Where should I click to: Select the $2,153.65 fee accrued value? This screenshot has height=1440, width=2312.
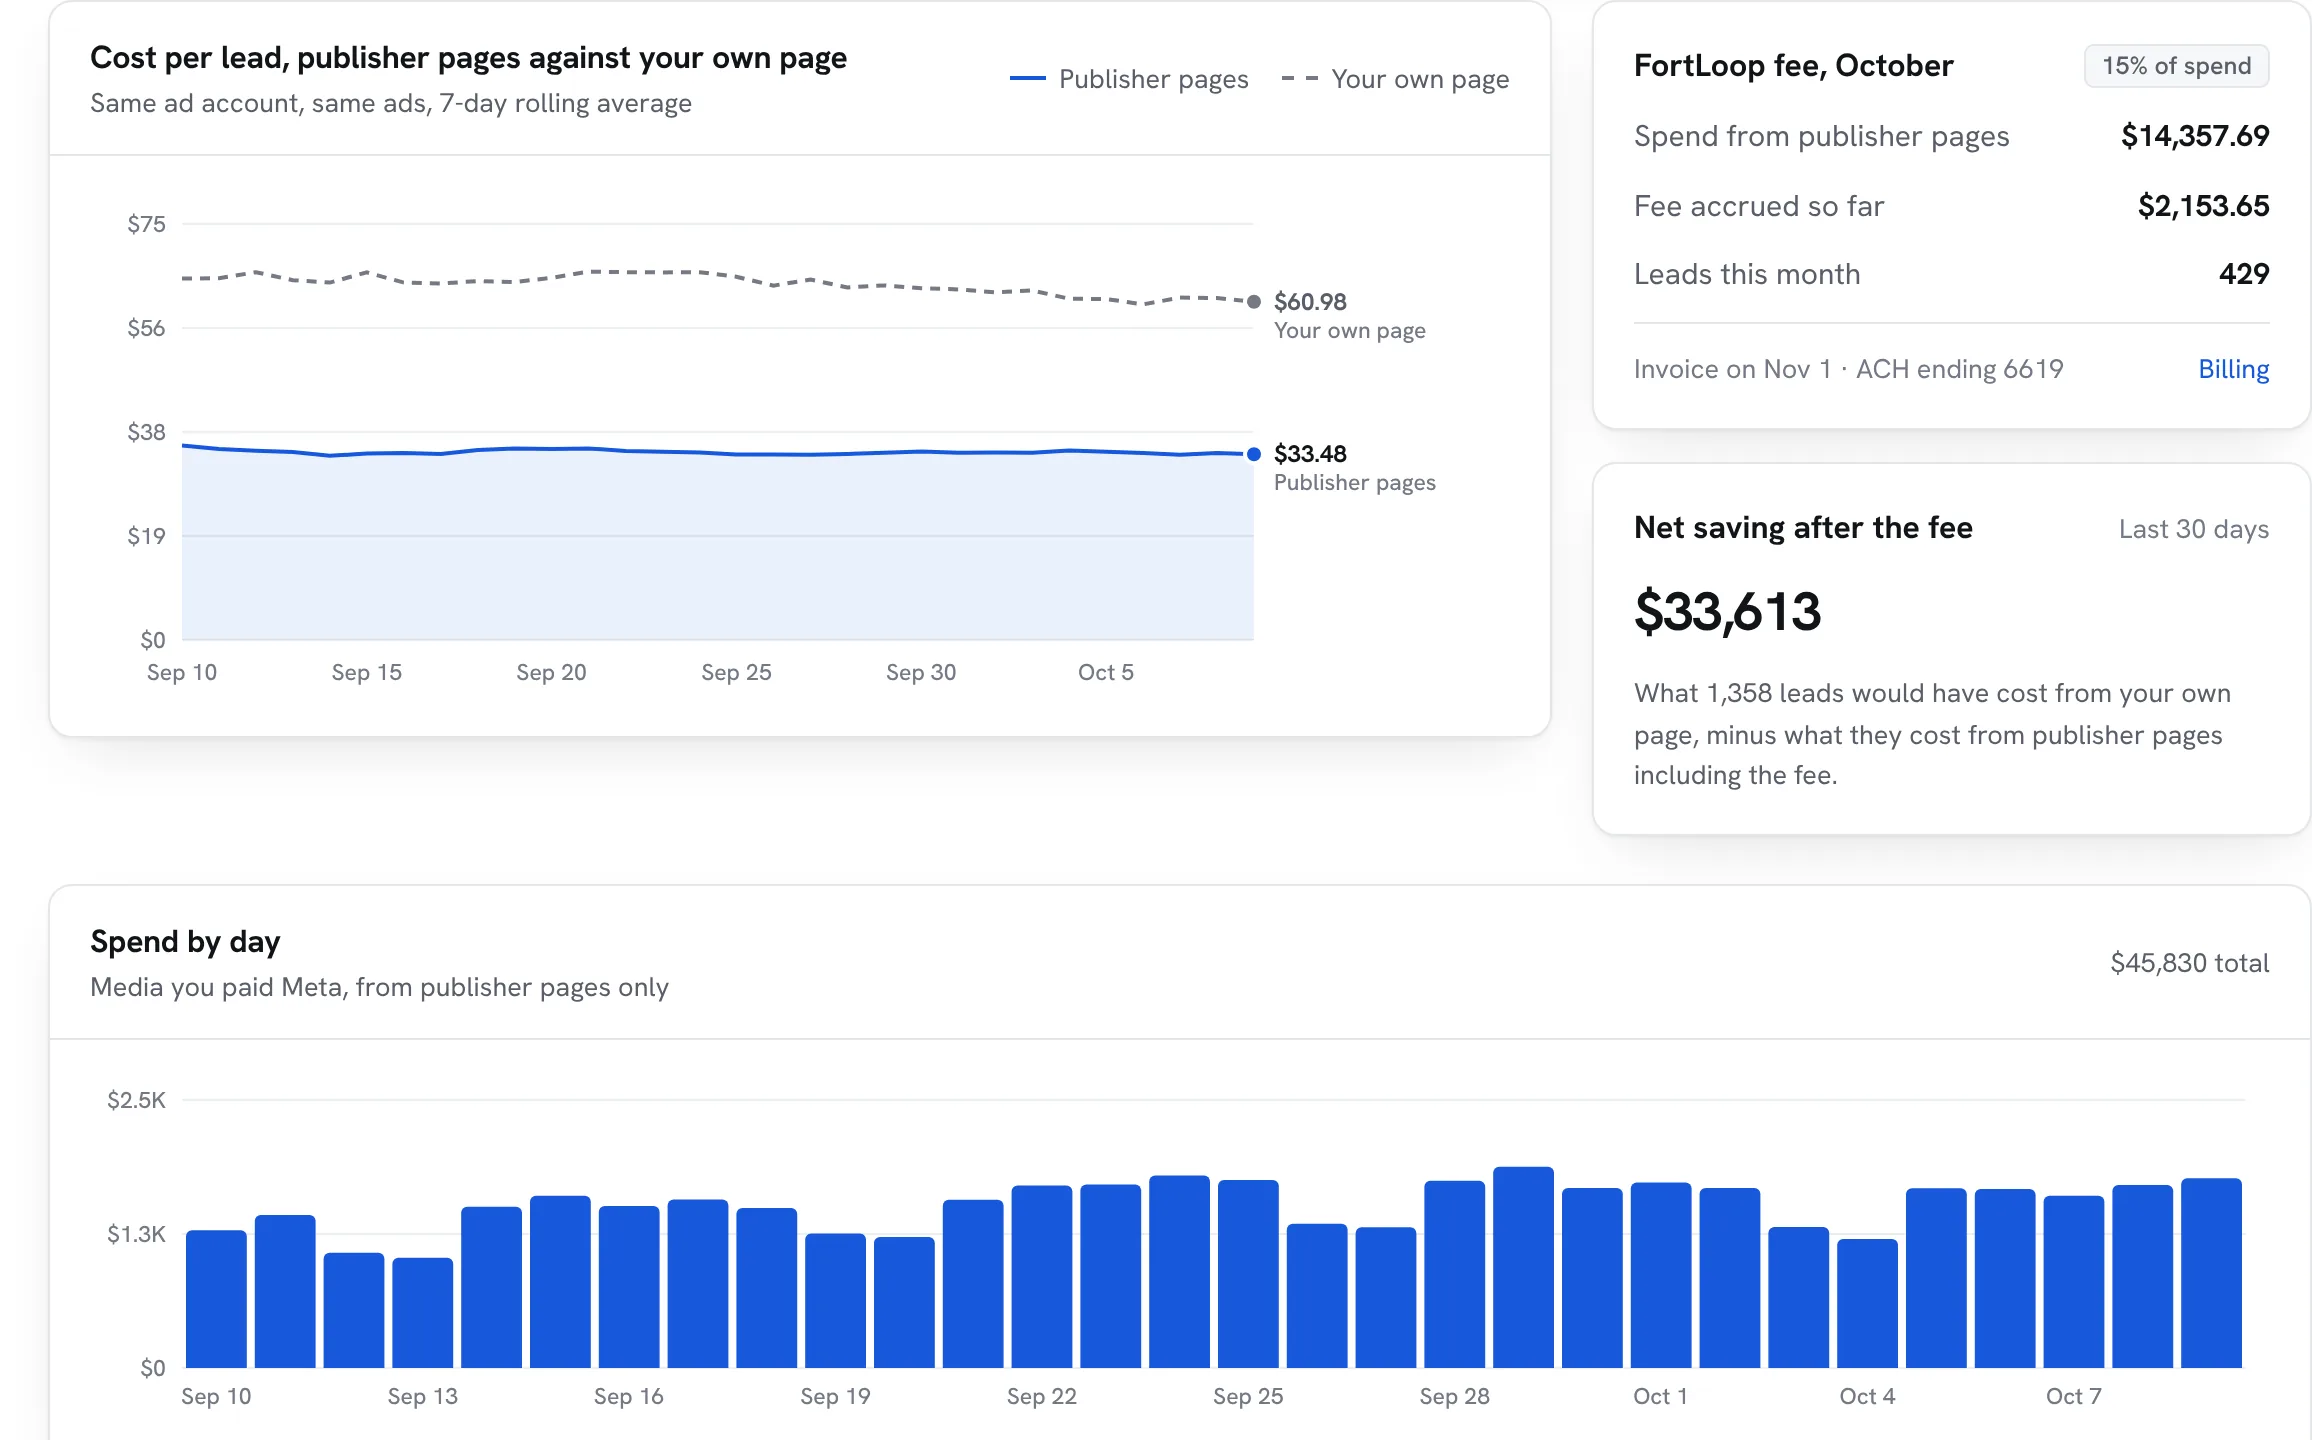click(2203, 206)
